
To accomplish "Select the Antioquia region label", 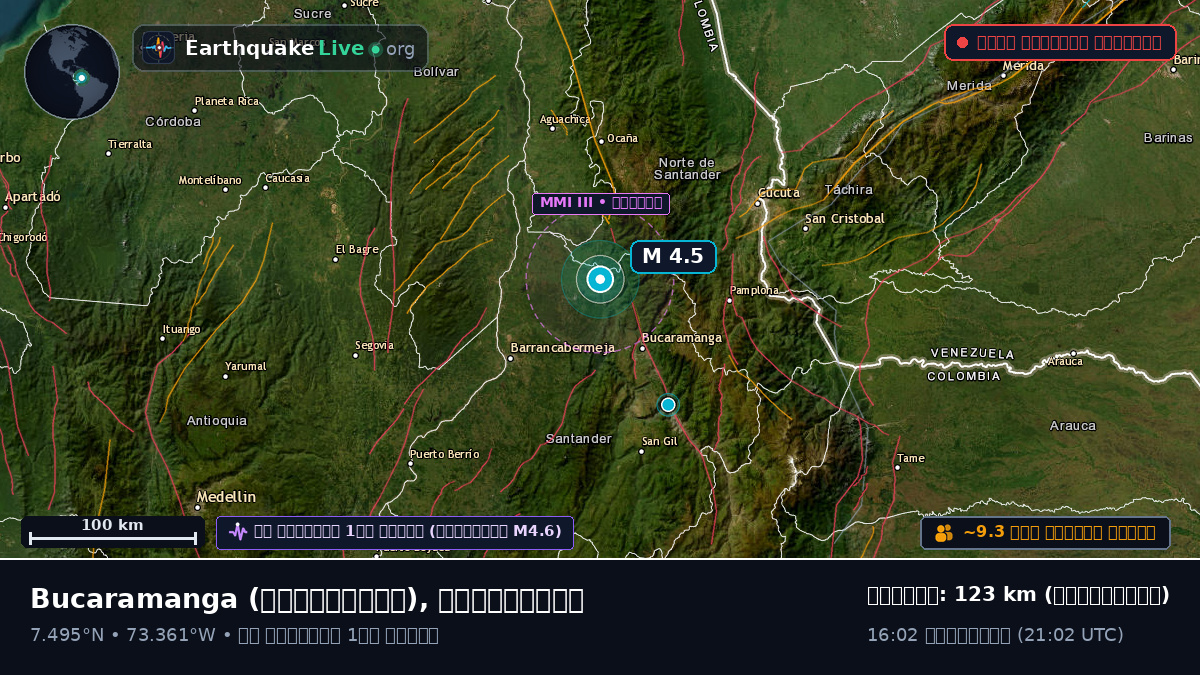I will [217, 421].
